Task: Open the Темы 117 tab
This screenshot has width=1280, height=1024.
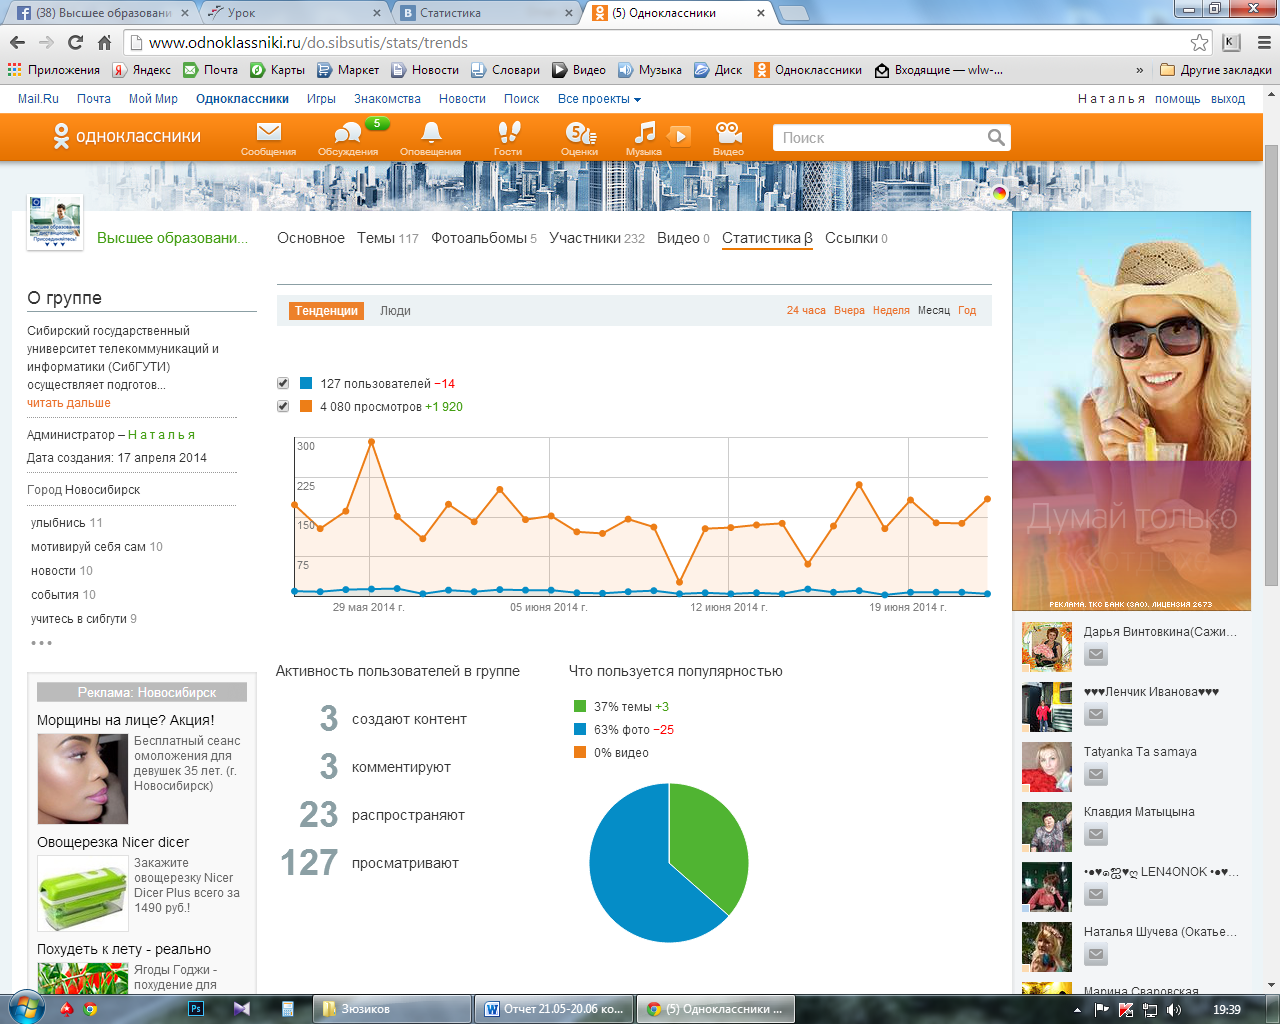Action: tap(388, 238)
